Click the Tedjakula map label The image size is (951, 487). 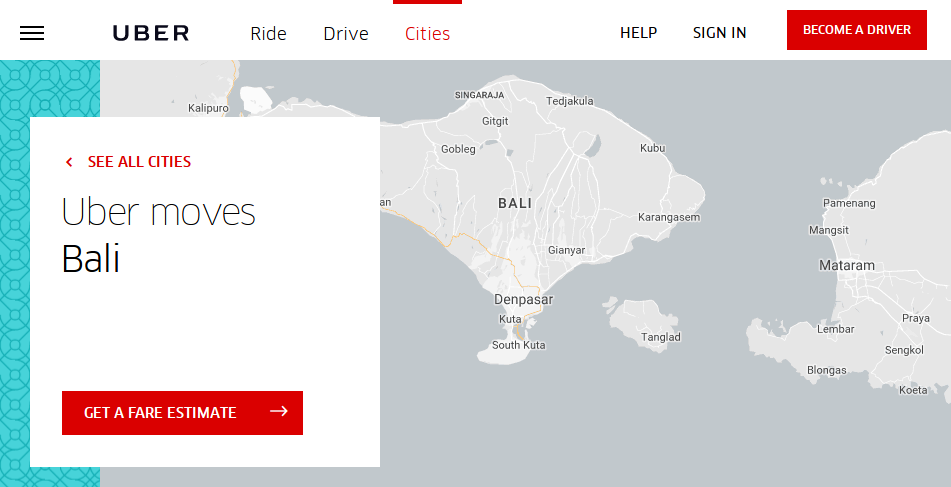coord(570,101)
